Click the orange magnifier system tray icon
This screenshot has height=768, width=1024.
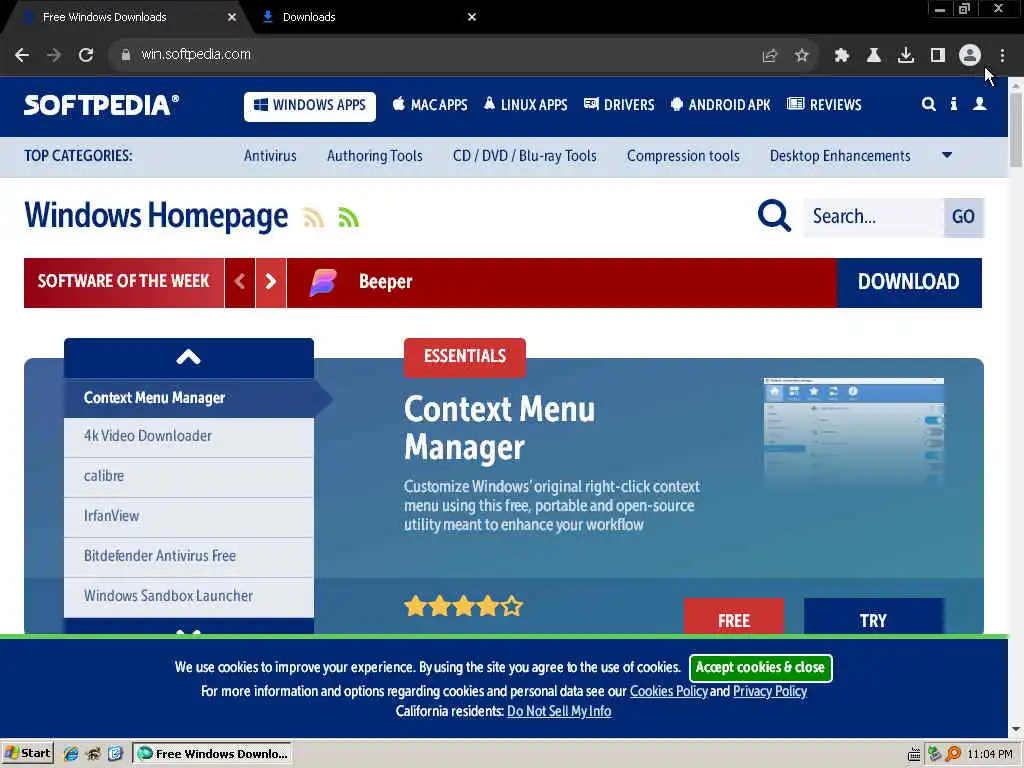pos(953,754)
